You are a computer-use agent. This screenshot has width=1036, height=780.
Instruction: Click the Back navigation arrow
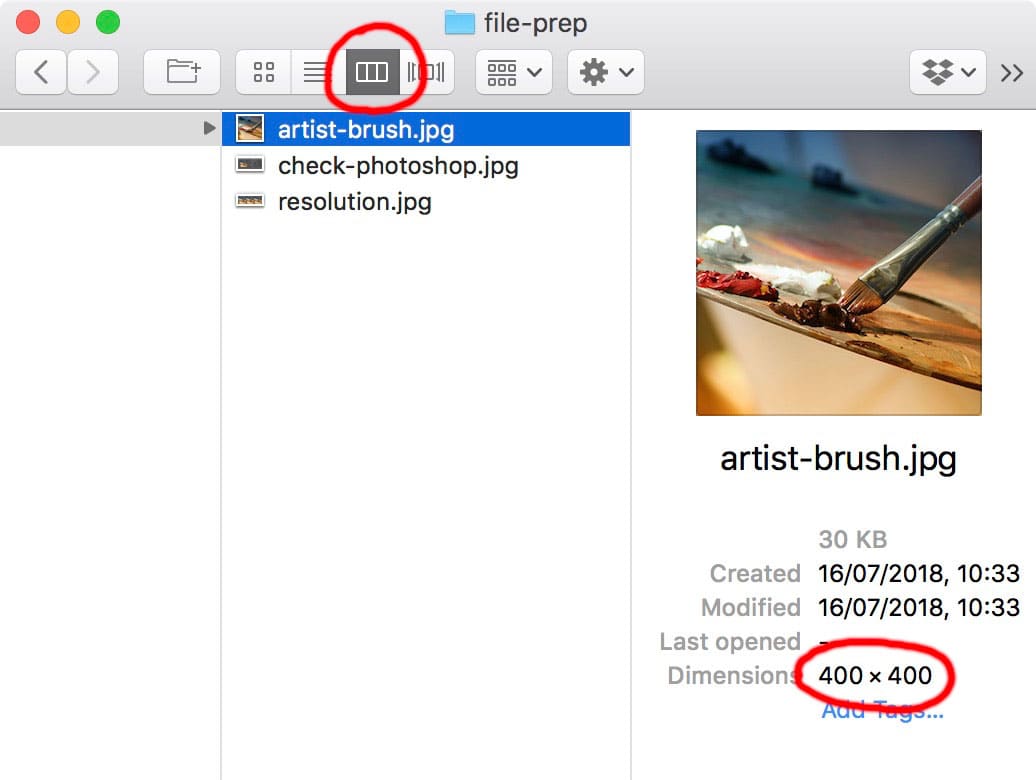pos(41,72)
